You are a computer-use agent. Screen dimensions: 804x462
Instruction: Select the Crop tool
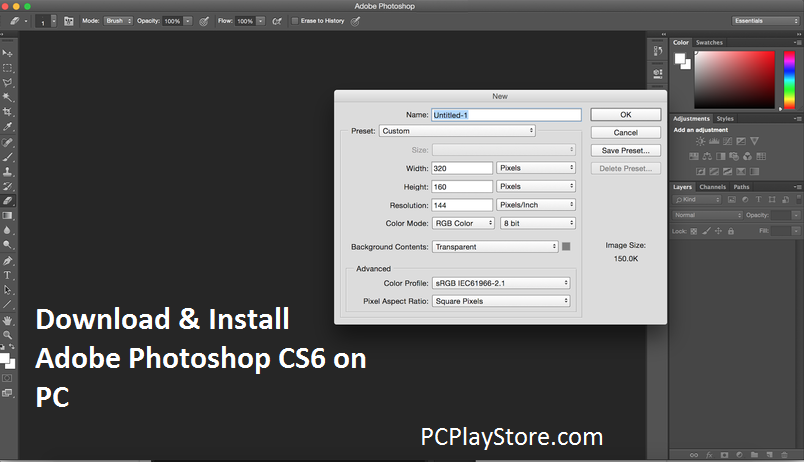click(x=8, y=112)
